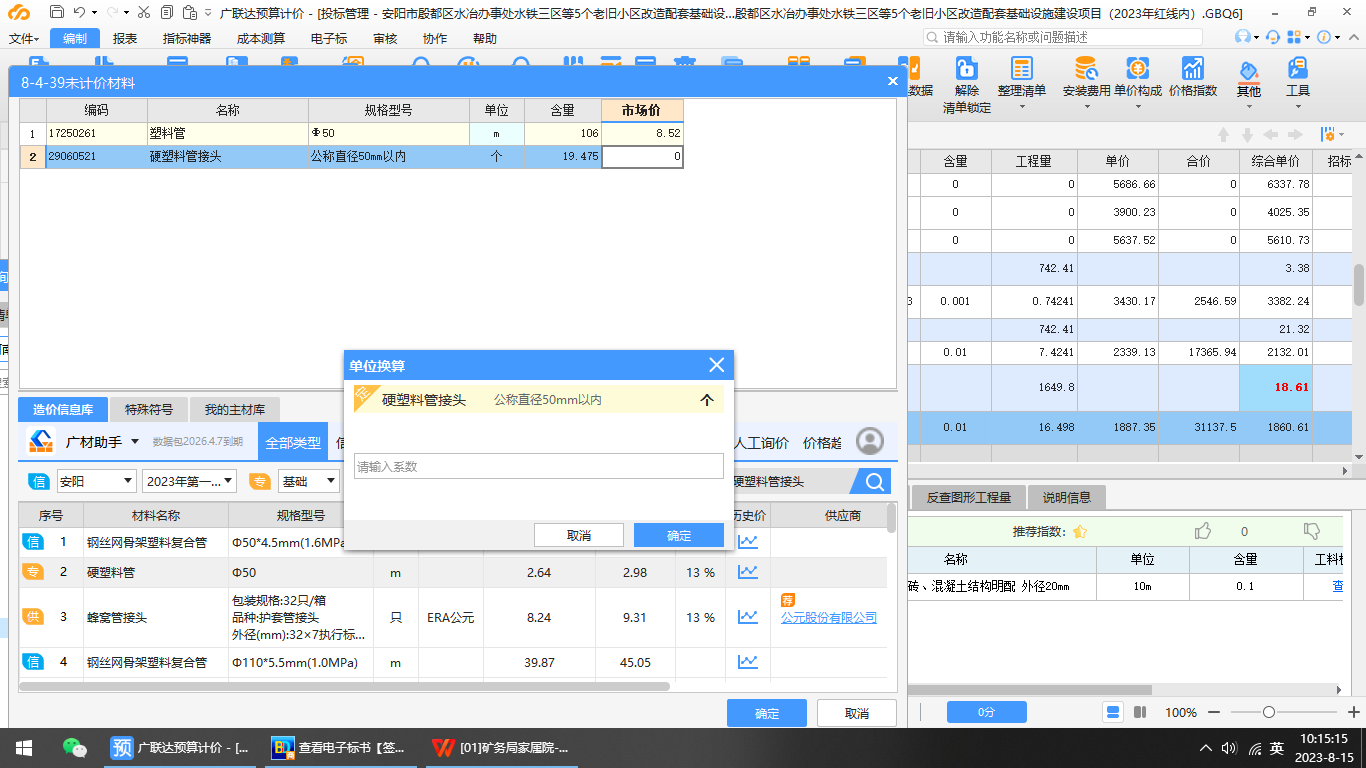Click the info circle icon

click(1324, 37)
